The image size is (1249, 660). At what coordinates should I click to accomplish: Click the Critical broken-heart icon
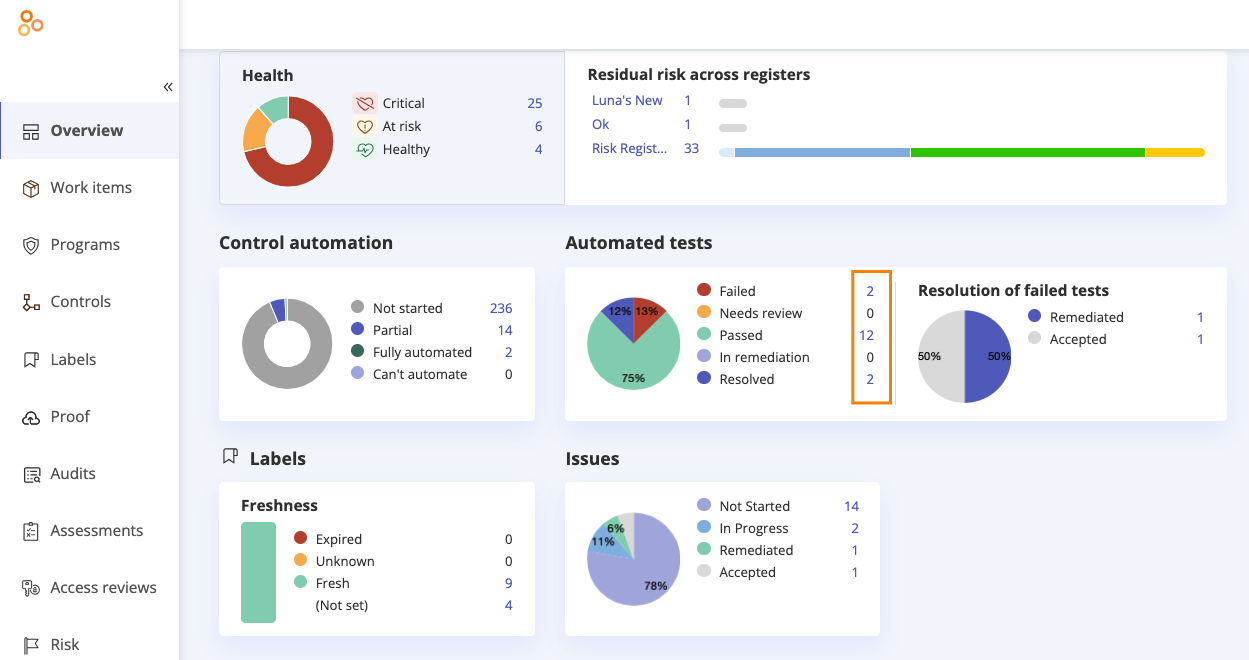pyautogui.click(x=364, y=103)
